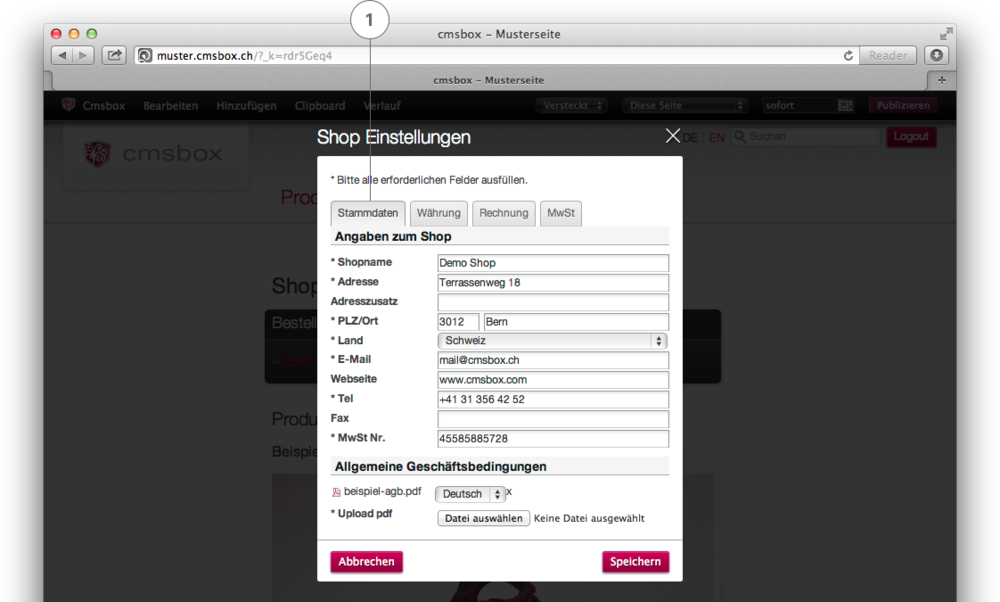Click the Abbrechen button
1000x602 pixels.
pos(366,562)
